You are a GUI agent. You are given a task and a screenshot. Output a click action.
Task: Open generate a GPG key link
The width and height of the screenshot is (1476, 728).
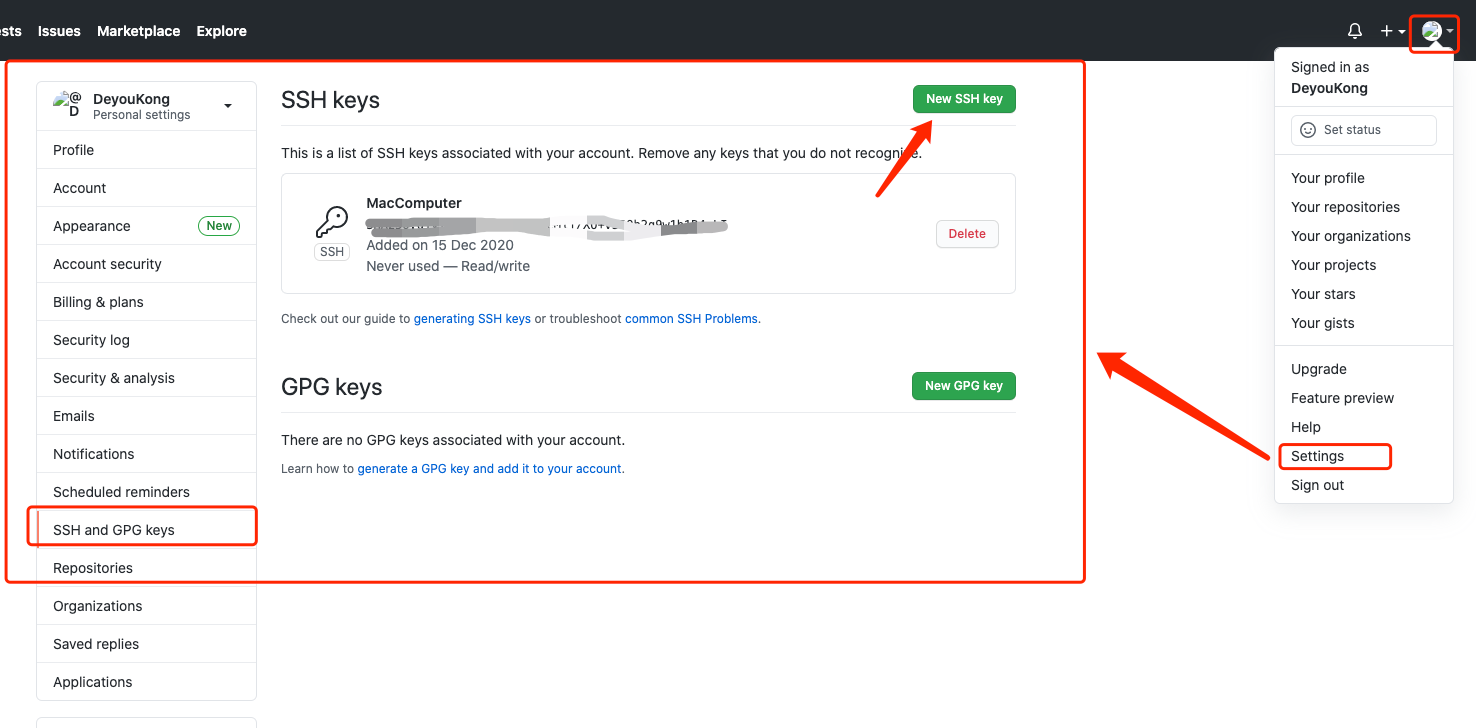point(489,469)
